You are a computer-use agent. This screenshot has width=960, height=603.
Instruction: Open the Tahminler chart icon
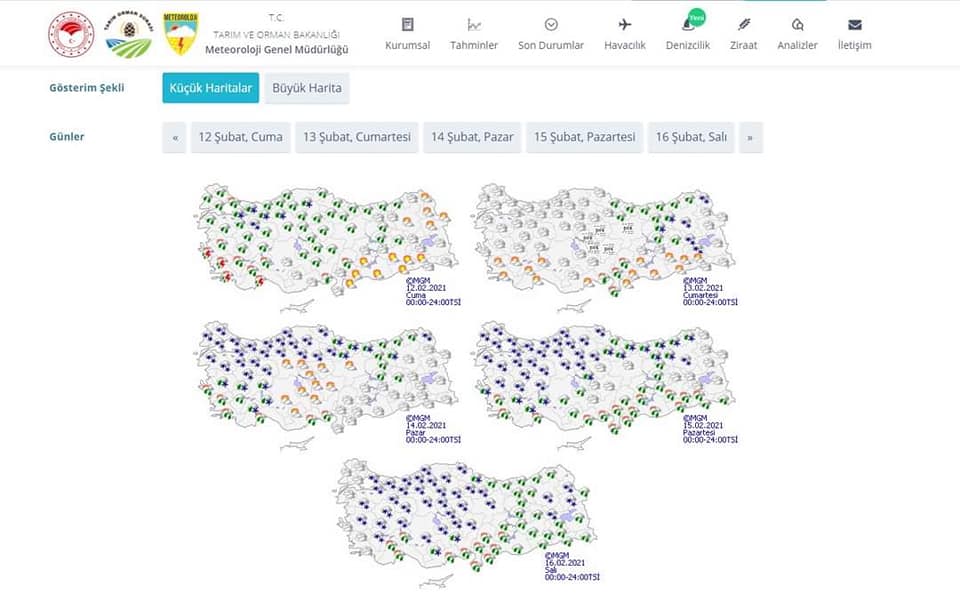coord(474,24)
